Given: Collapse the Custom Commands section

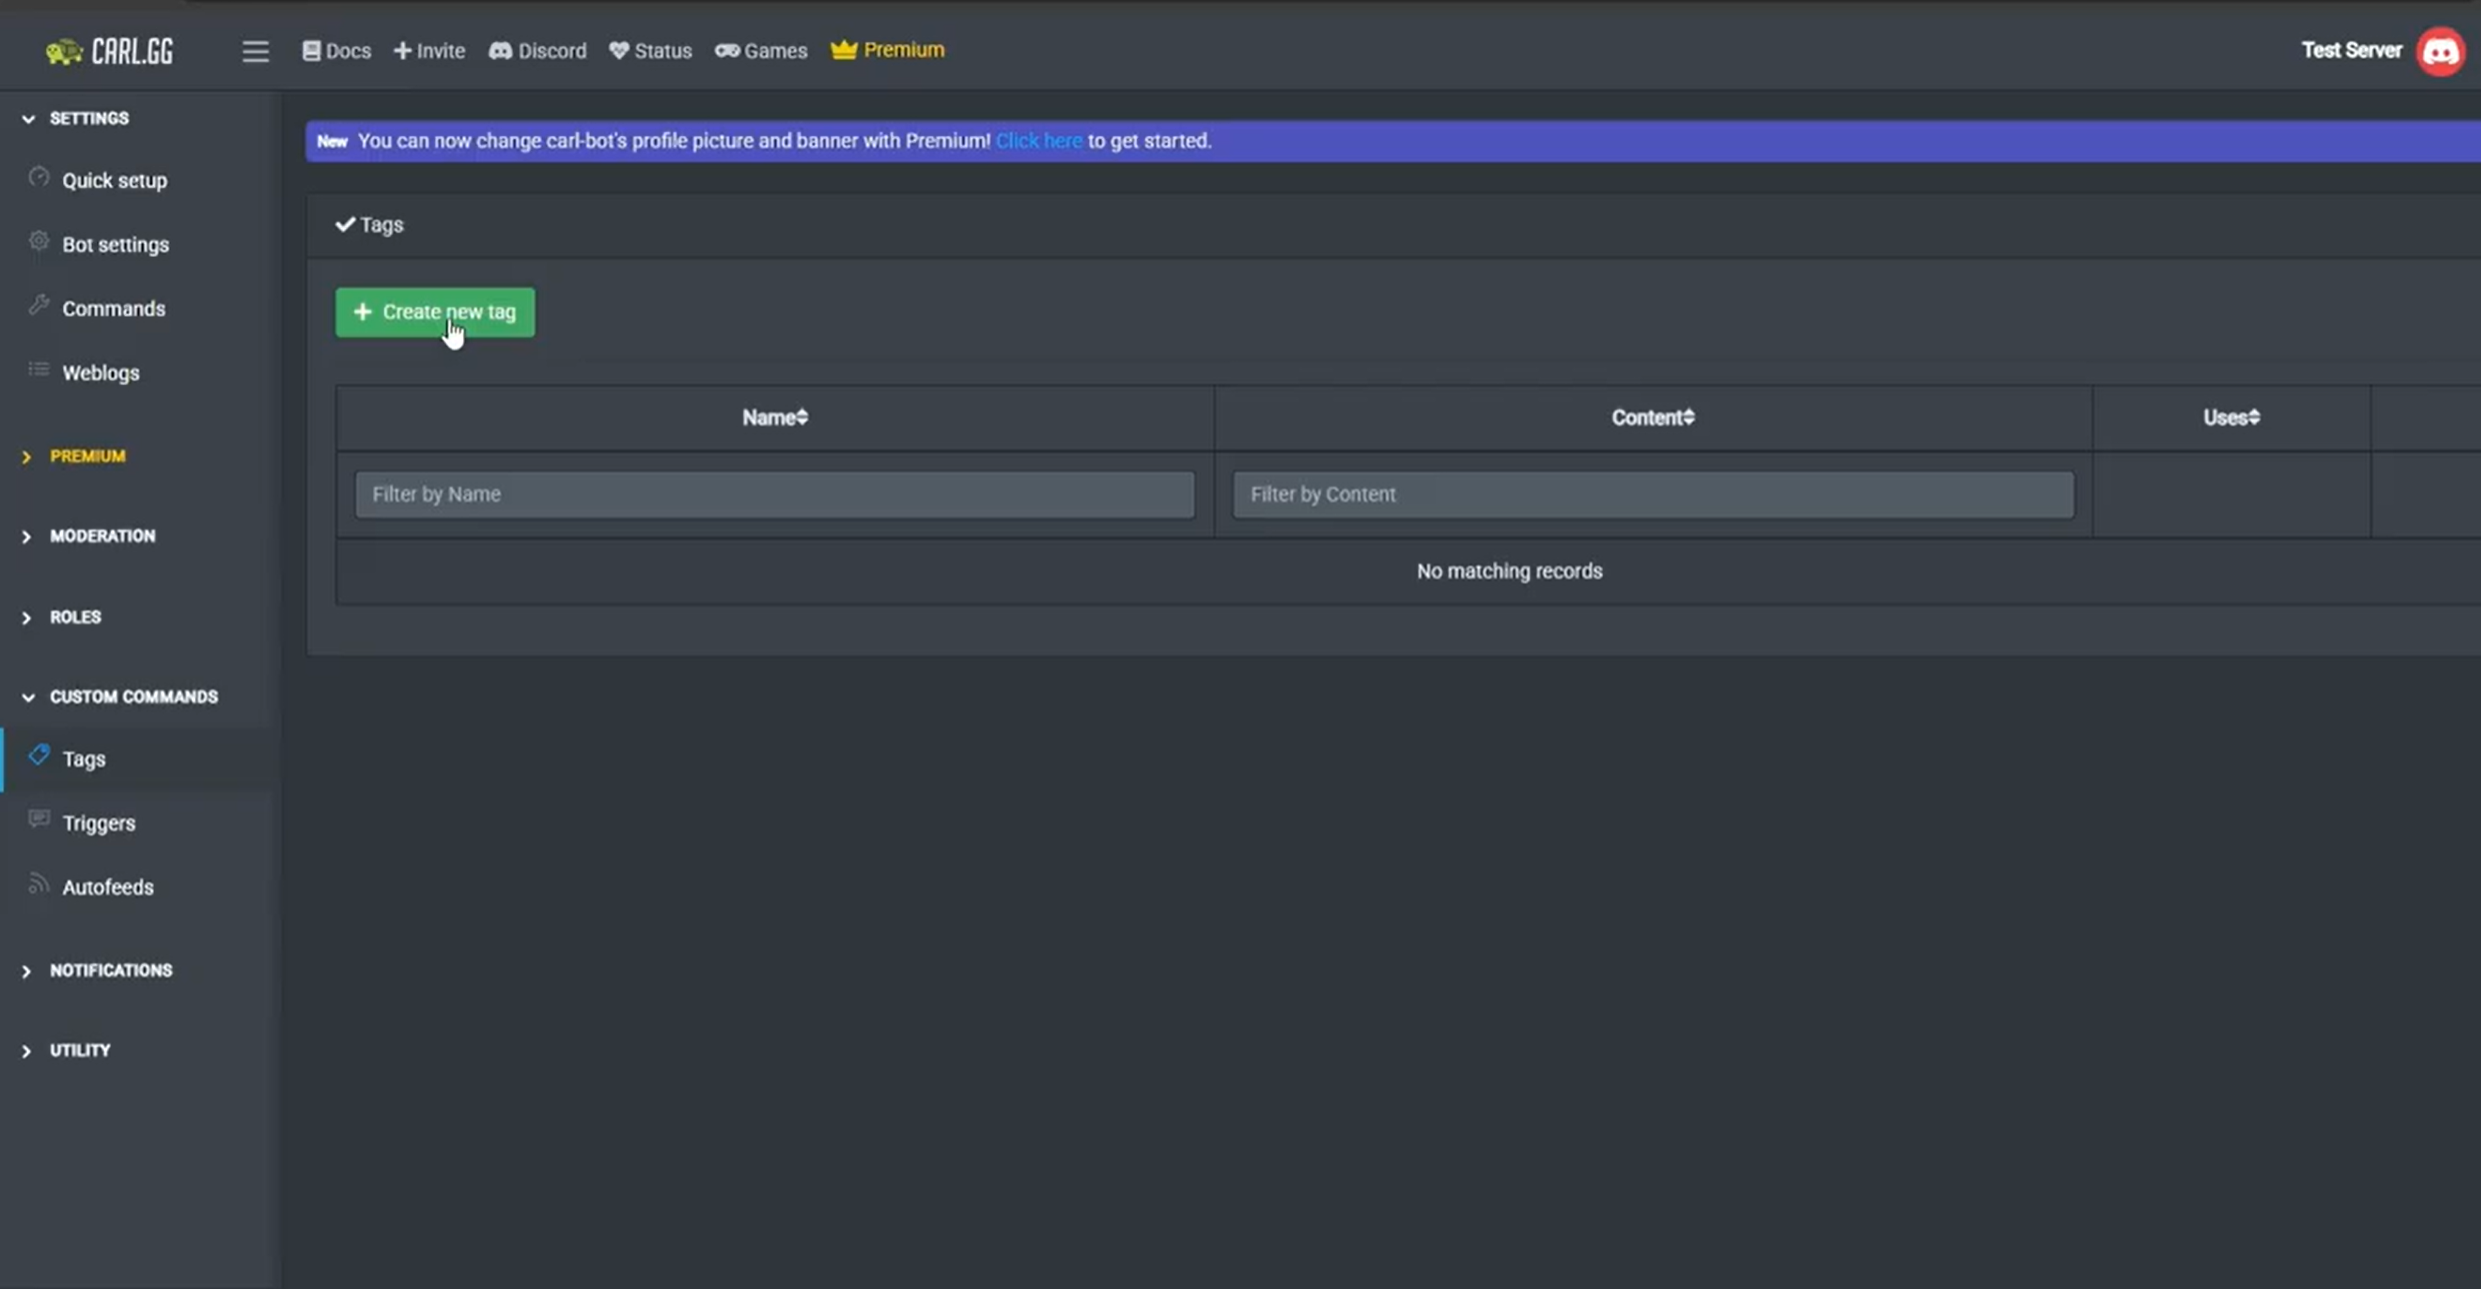Looking at the screenshot, I should (120, 697).
